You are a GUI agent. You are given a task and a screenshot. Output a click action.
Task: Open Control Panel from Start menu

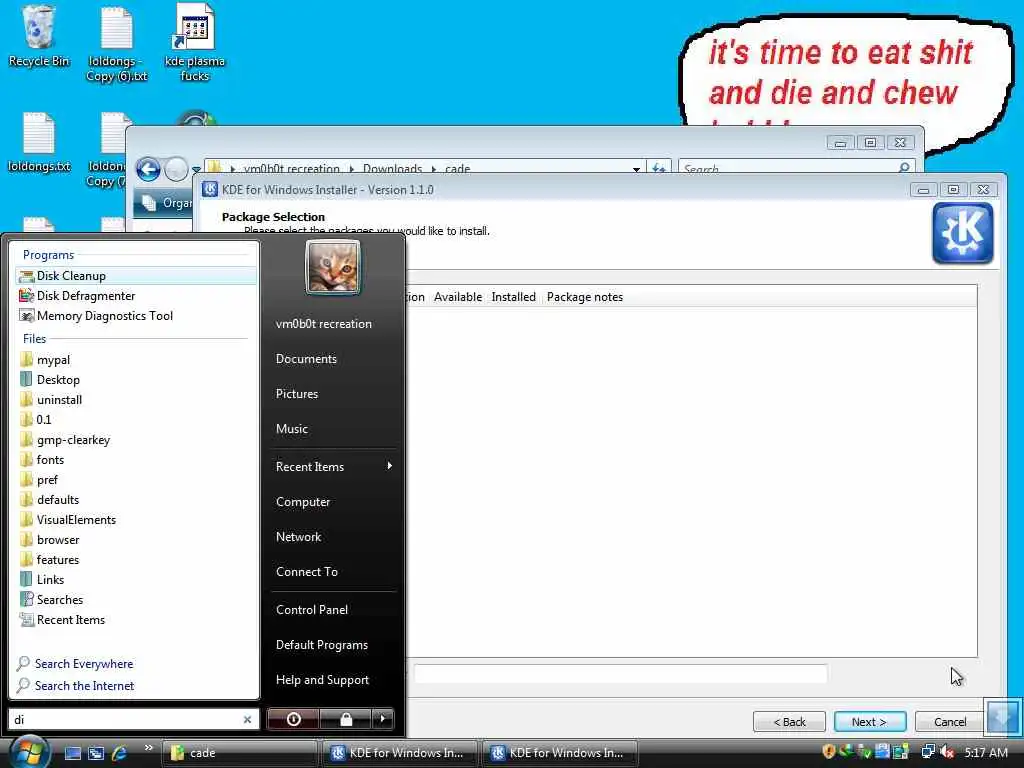[x=312, y=610]
